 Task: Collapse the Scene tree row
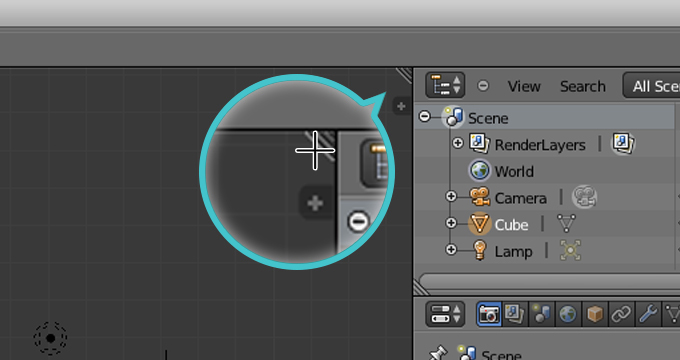[x=425, y=116]
